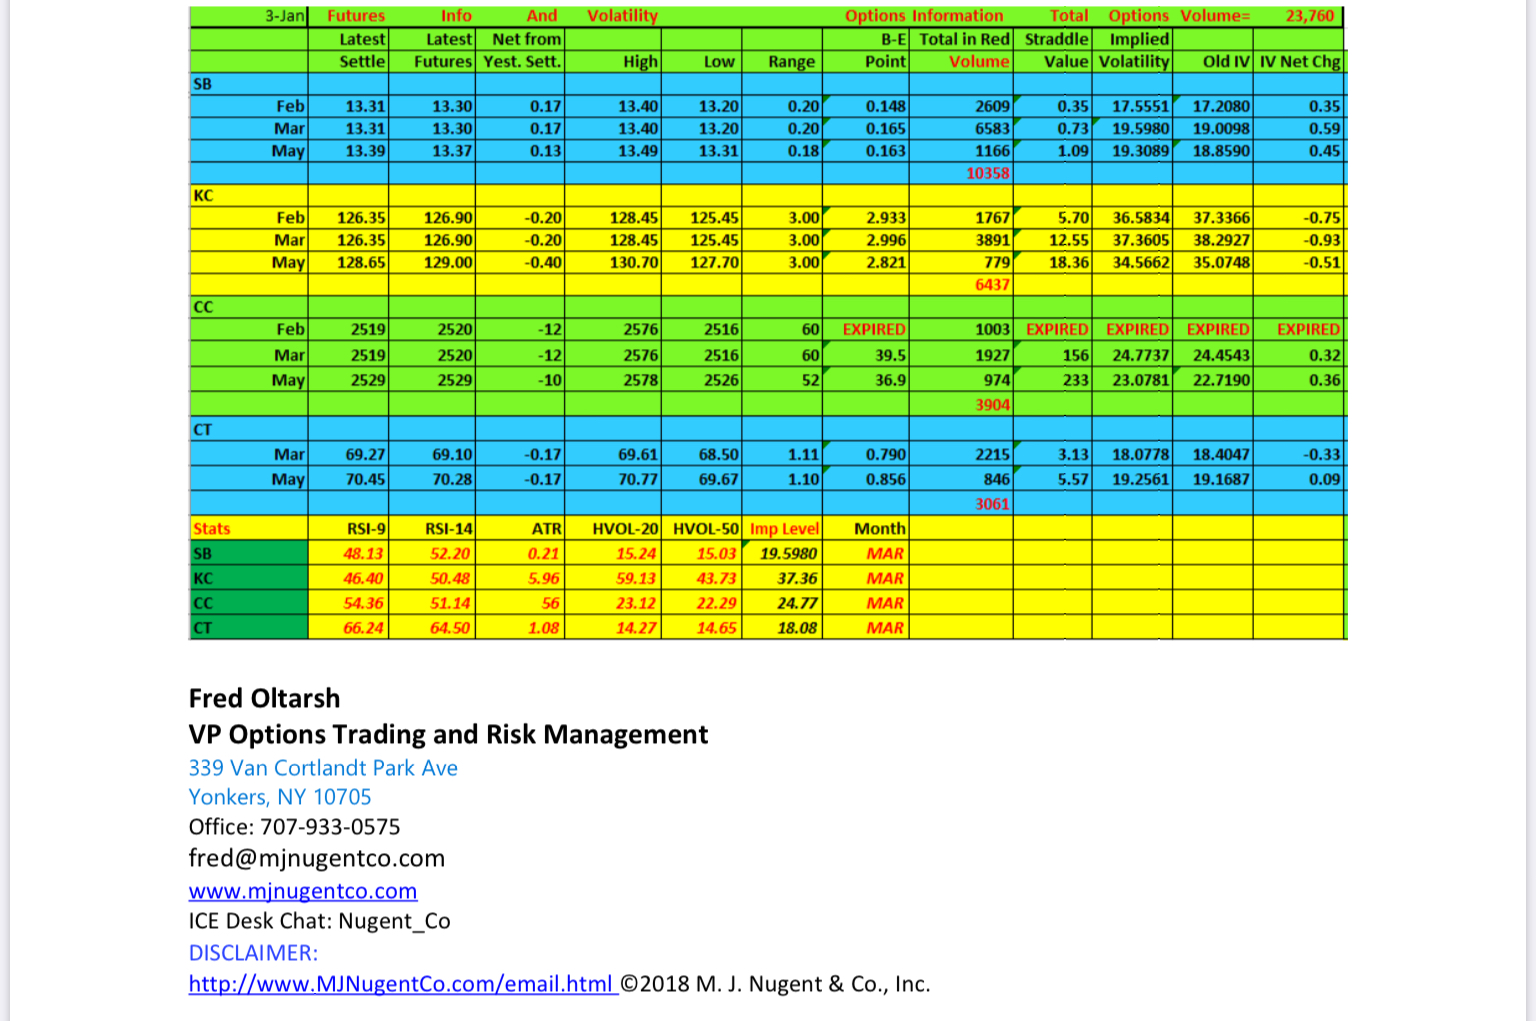Click the green CT stats label cell
This screenshot has width=1536, height=1021.
249,628
